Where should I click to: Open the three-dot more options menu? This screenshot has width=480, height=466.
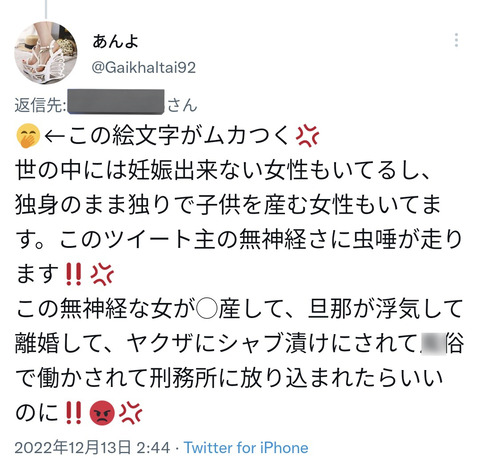pyautogui.click(x=456, y=40)
